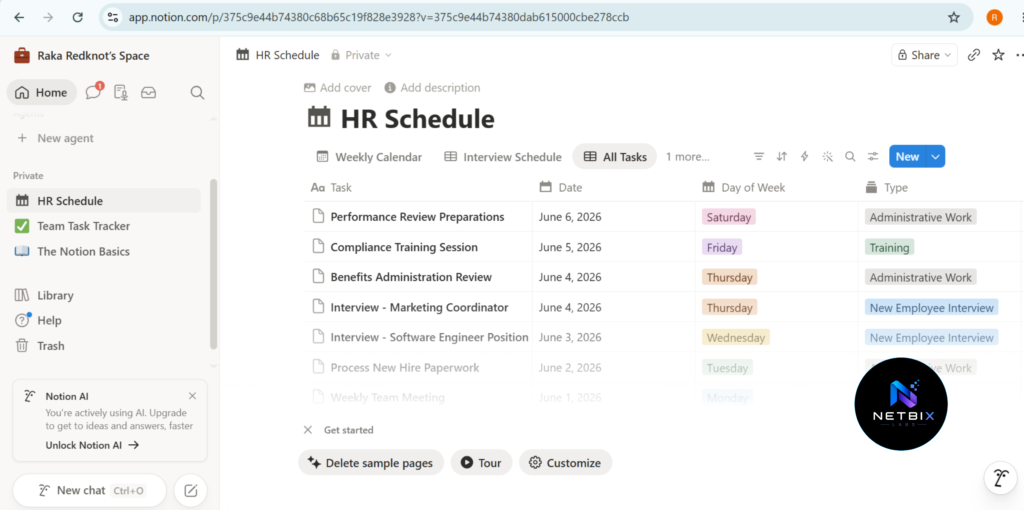Click the pink Saturday tag

pos(729,217)
